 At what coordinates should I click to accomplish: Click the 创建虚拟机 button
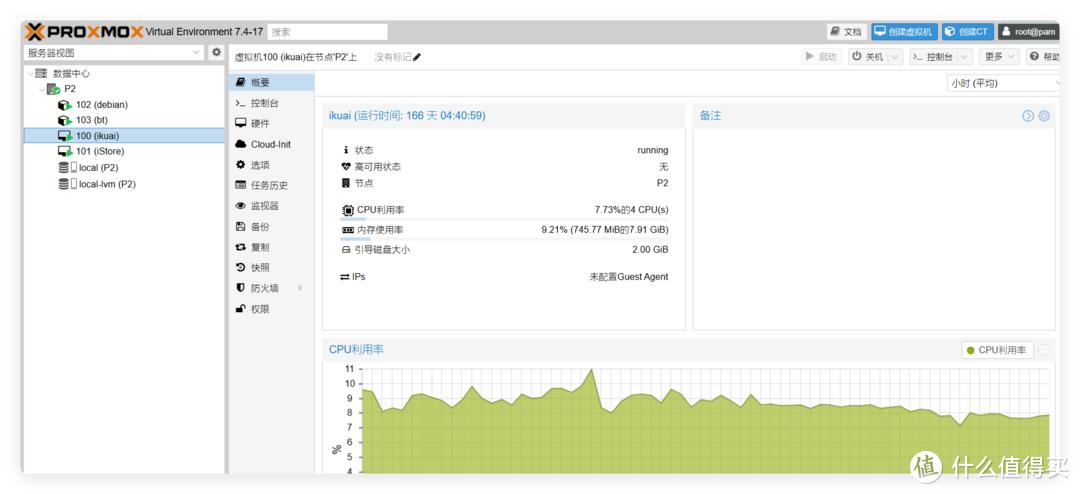point(904,32)
